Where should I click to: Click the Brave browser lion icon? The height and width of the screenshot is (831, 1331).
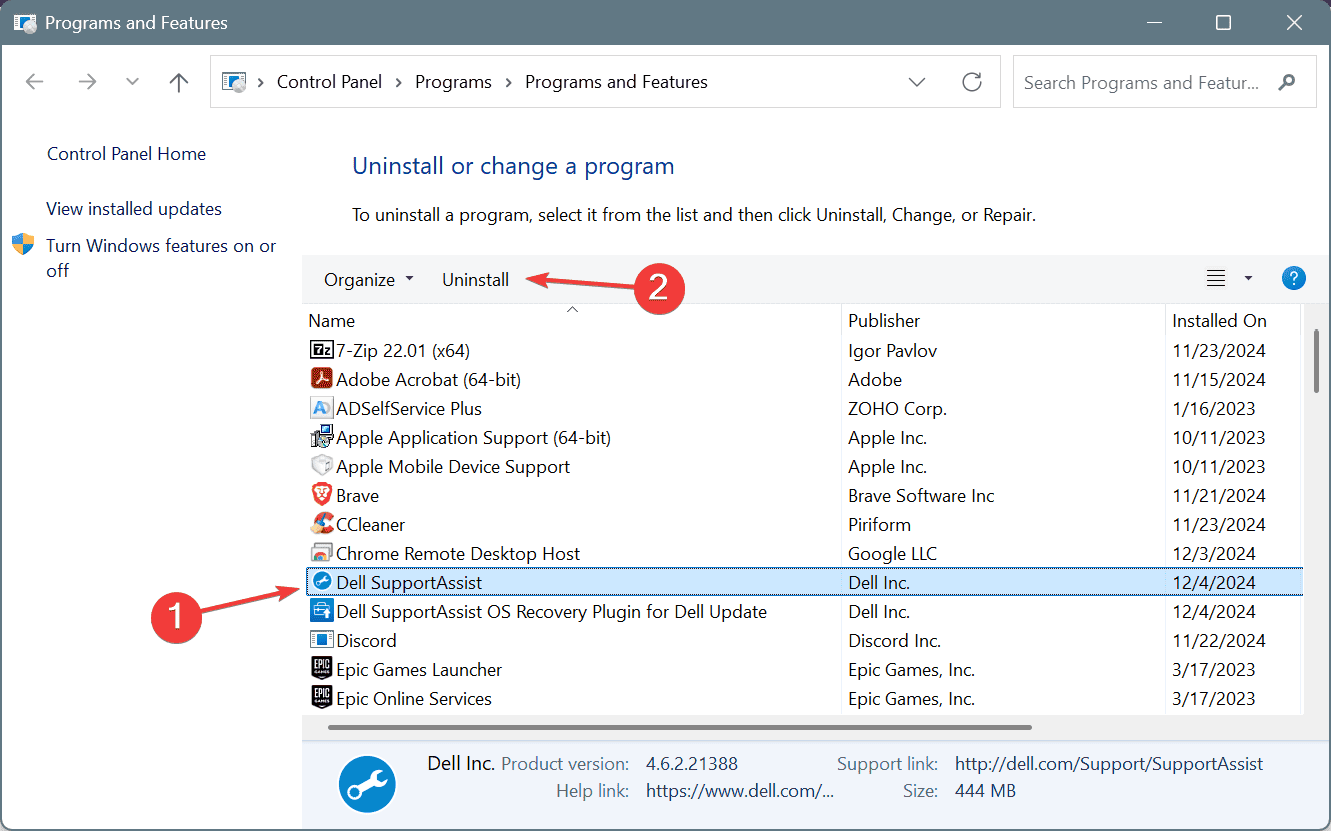point(321,496)
